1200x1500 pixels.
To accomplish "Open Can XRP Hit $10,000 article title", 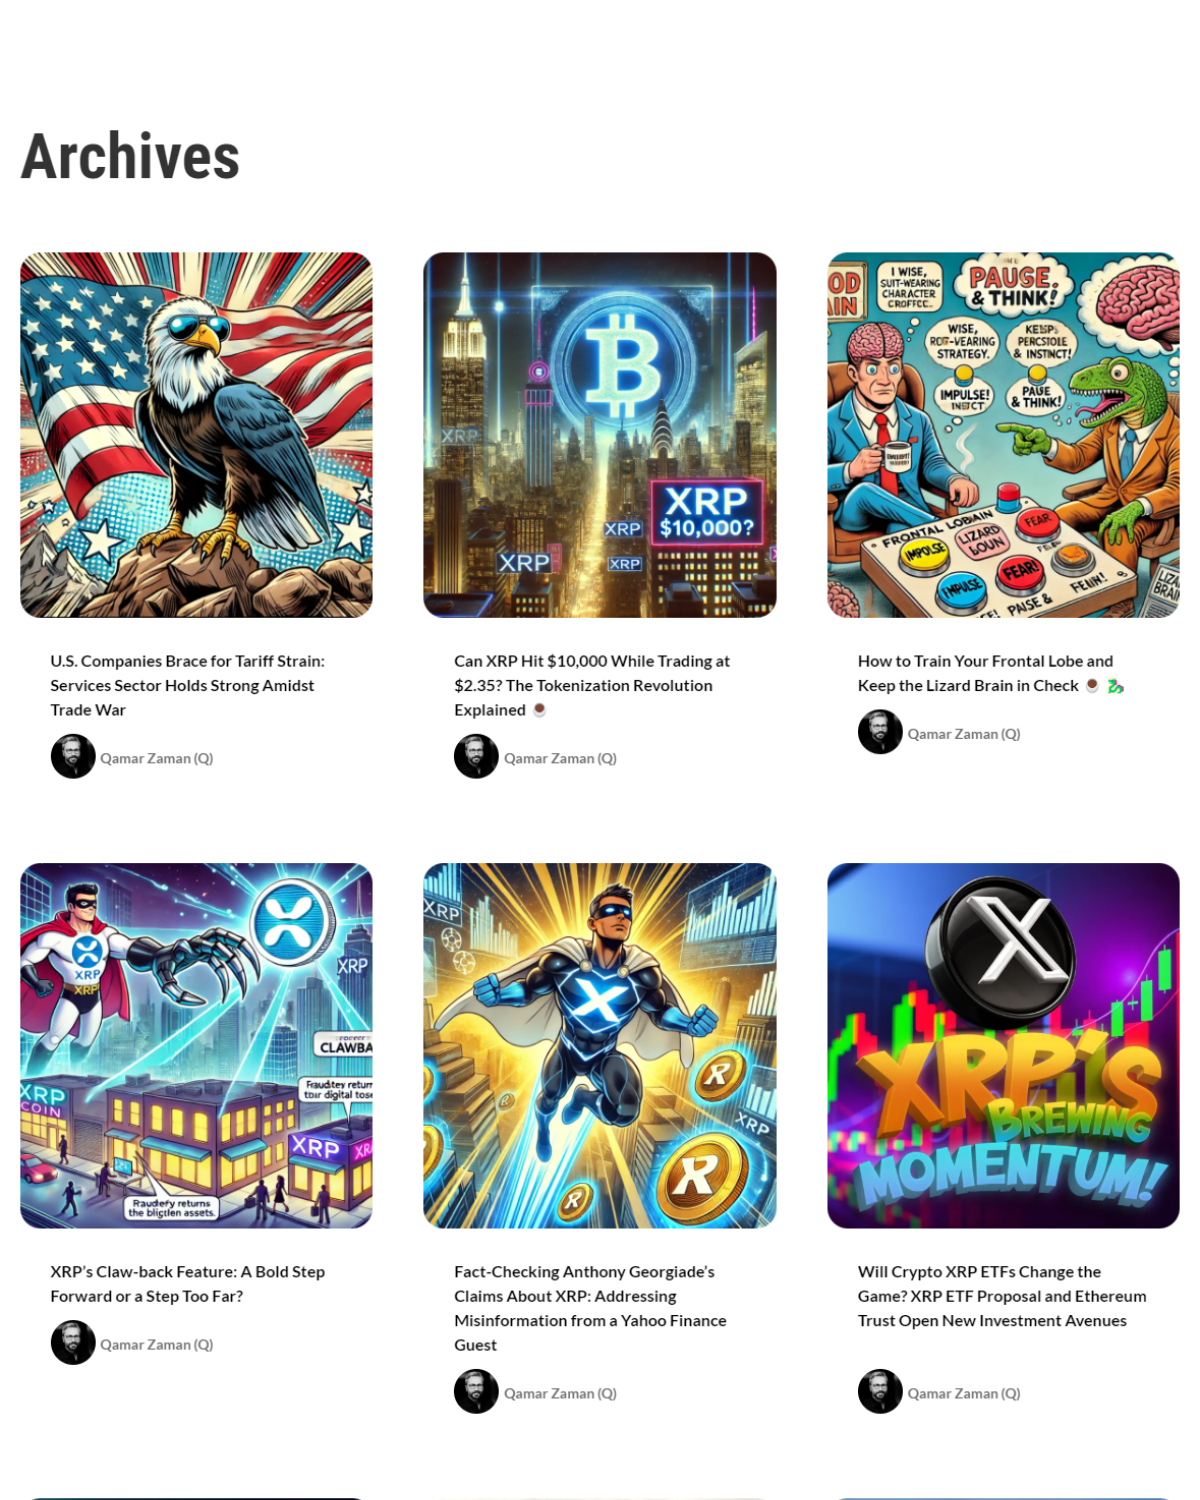I will pos(592,686).
